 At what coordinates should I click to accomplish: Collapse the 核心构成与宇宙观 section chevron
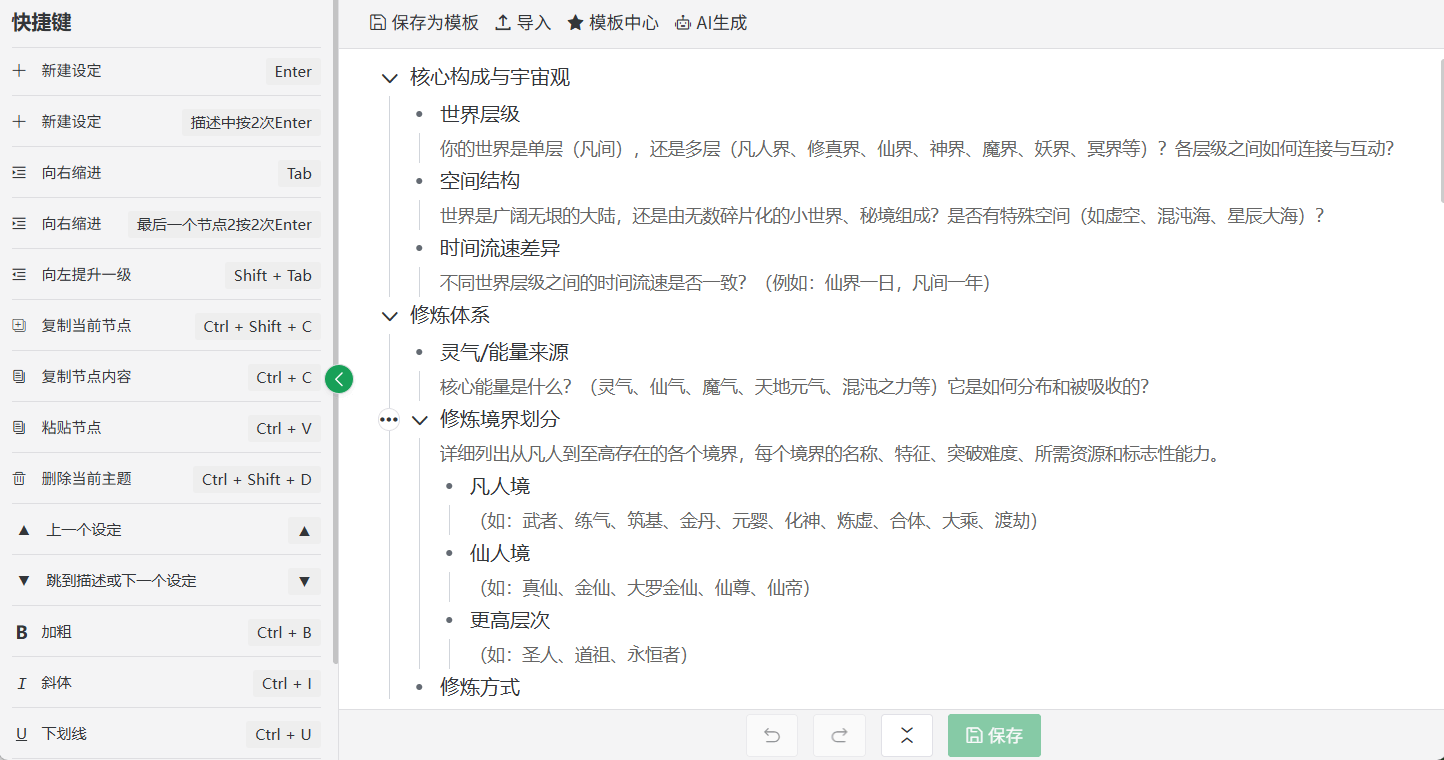point(389,77)
